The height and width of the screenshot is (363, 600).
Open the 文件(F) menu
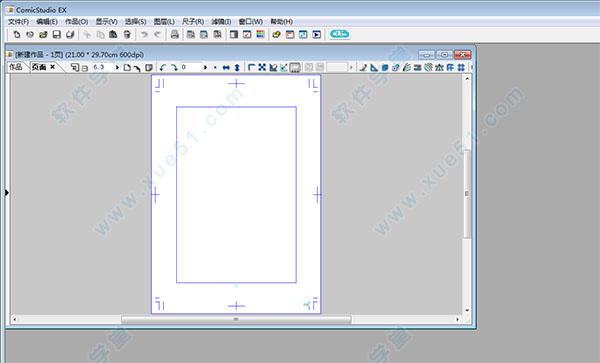18,22
